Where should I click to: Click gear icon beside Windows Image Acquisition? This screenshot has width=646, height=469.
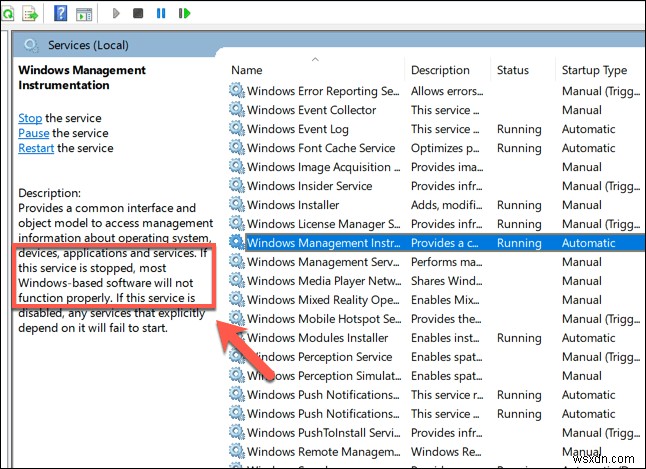coord(236,166)
